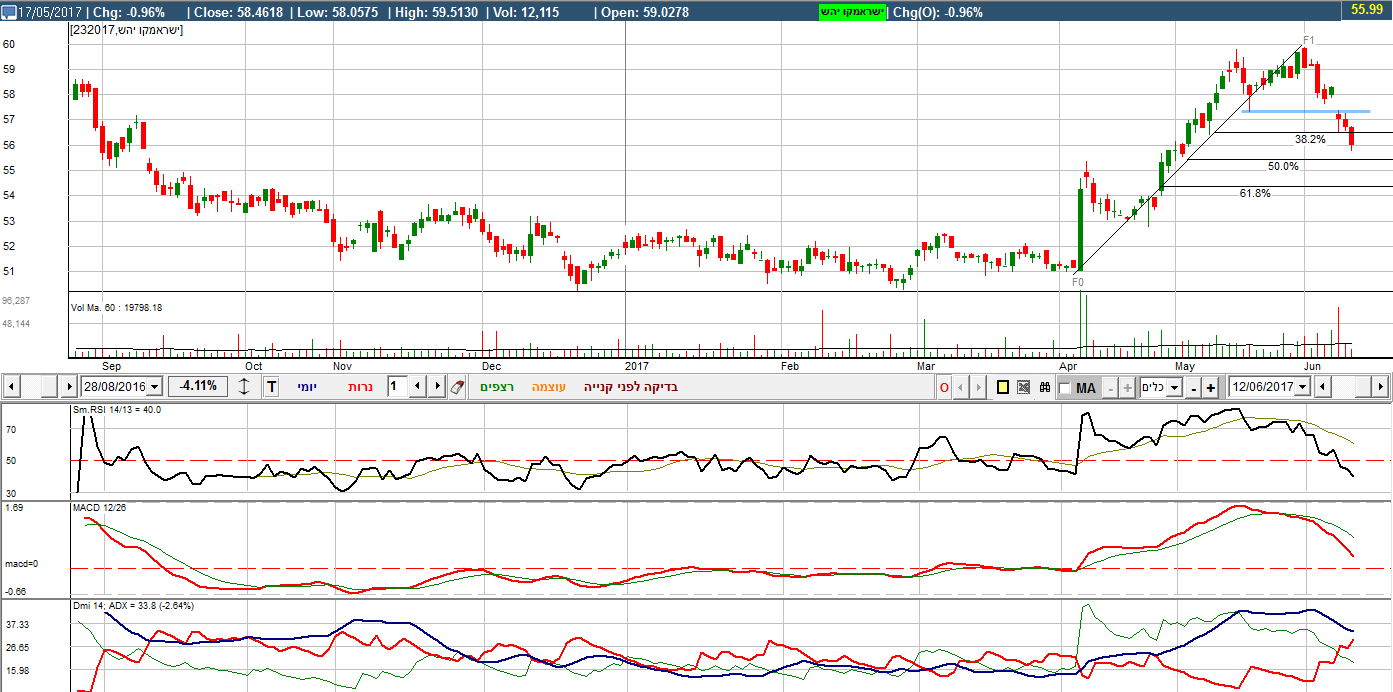Click the רצפים button
The image size is (1393, 692).
496,387
